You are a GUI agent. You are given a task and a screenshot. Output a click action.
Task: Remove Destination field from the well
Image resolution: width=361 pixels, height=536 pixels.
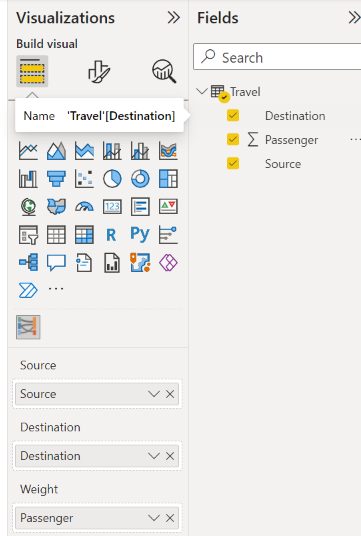(170, 456)
